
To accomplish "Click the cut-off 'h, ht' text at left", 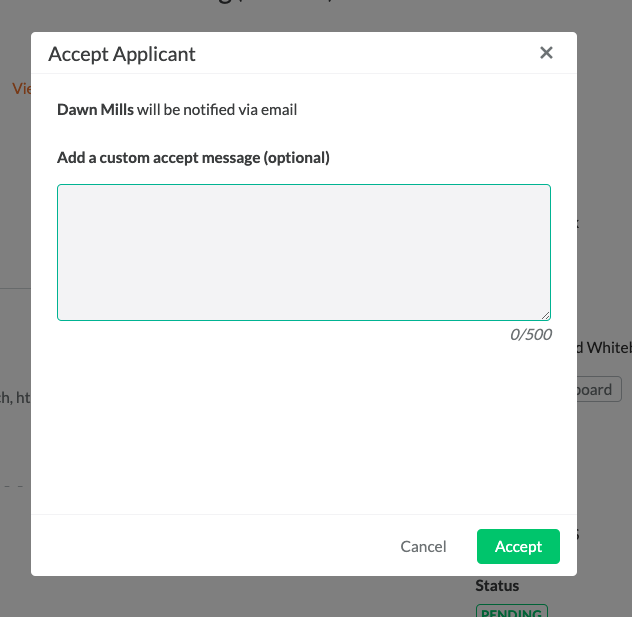I will point(15,398).
